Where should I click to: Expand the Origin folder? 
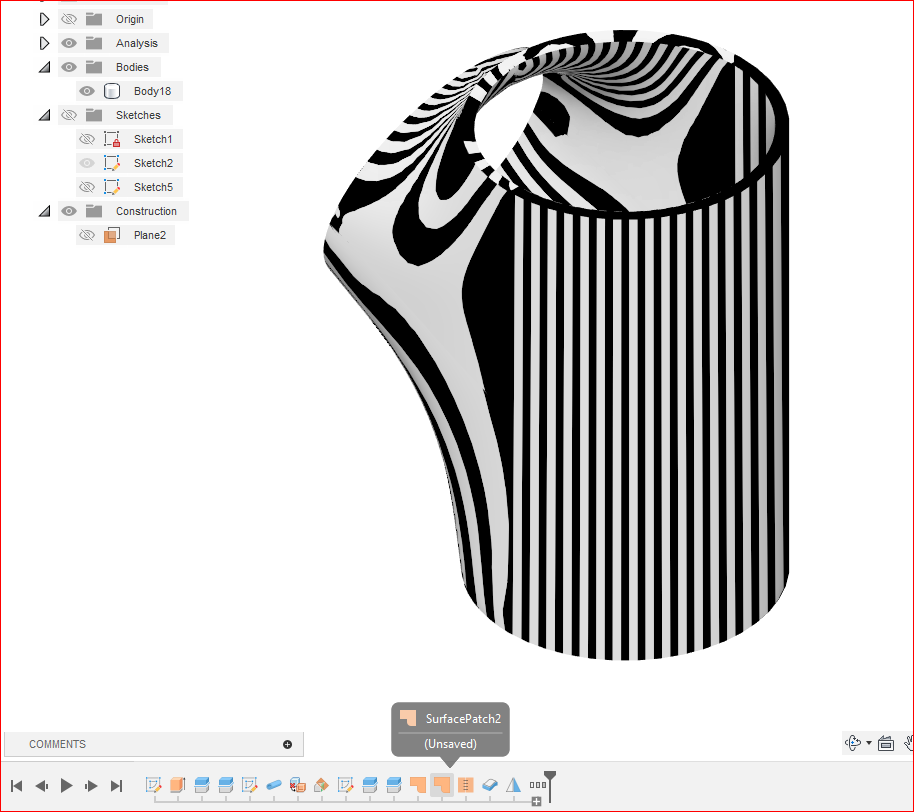coord(44,19)
